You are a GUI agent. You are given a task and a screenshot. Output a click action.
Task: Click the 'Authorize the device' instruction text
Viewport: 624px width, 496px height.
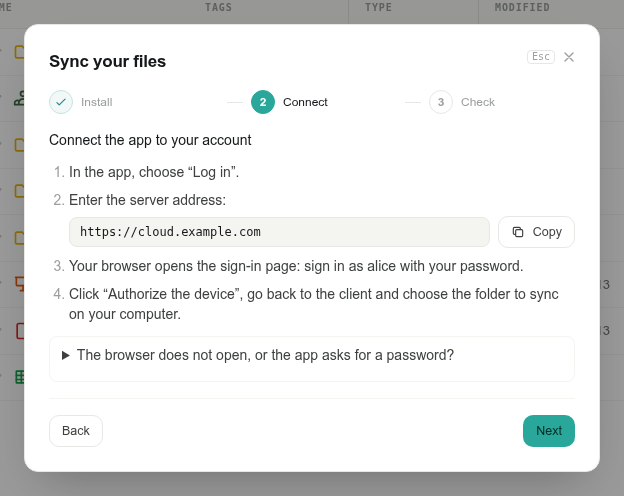pyautogui.click(x=314, y=304)
